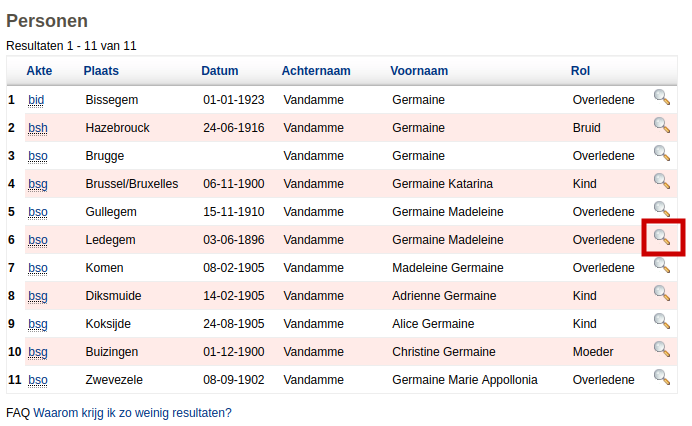
Task: Click the Akte column header
Action: click(x=39, y=71)
